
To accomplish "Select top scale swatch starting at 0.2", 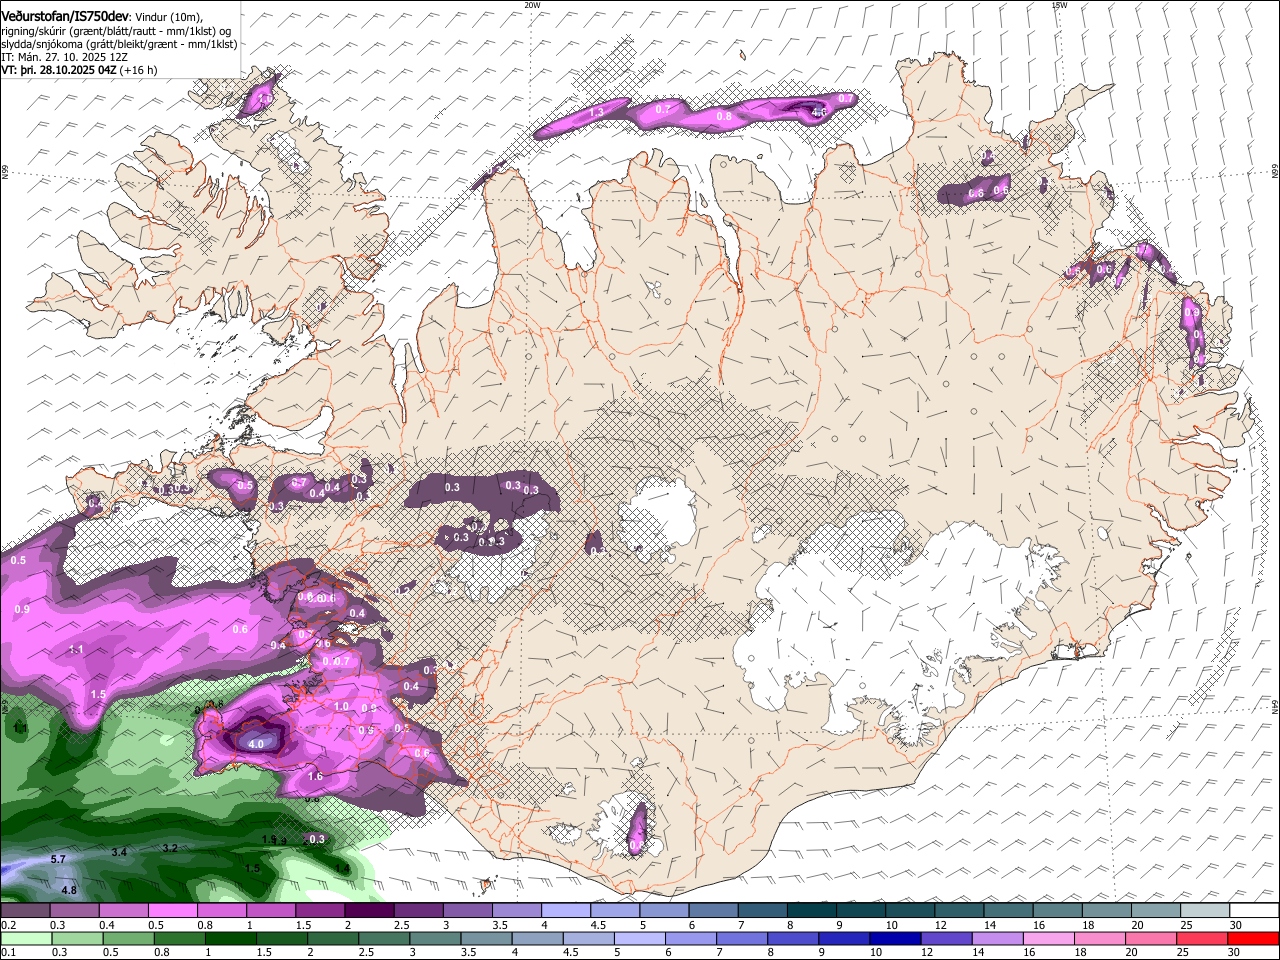I will point(25,910).
